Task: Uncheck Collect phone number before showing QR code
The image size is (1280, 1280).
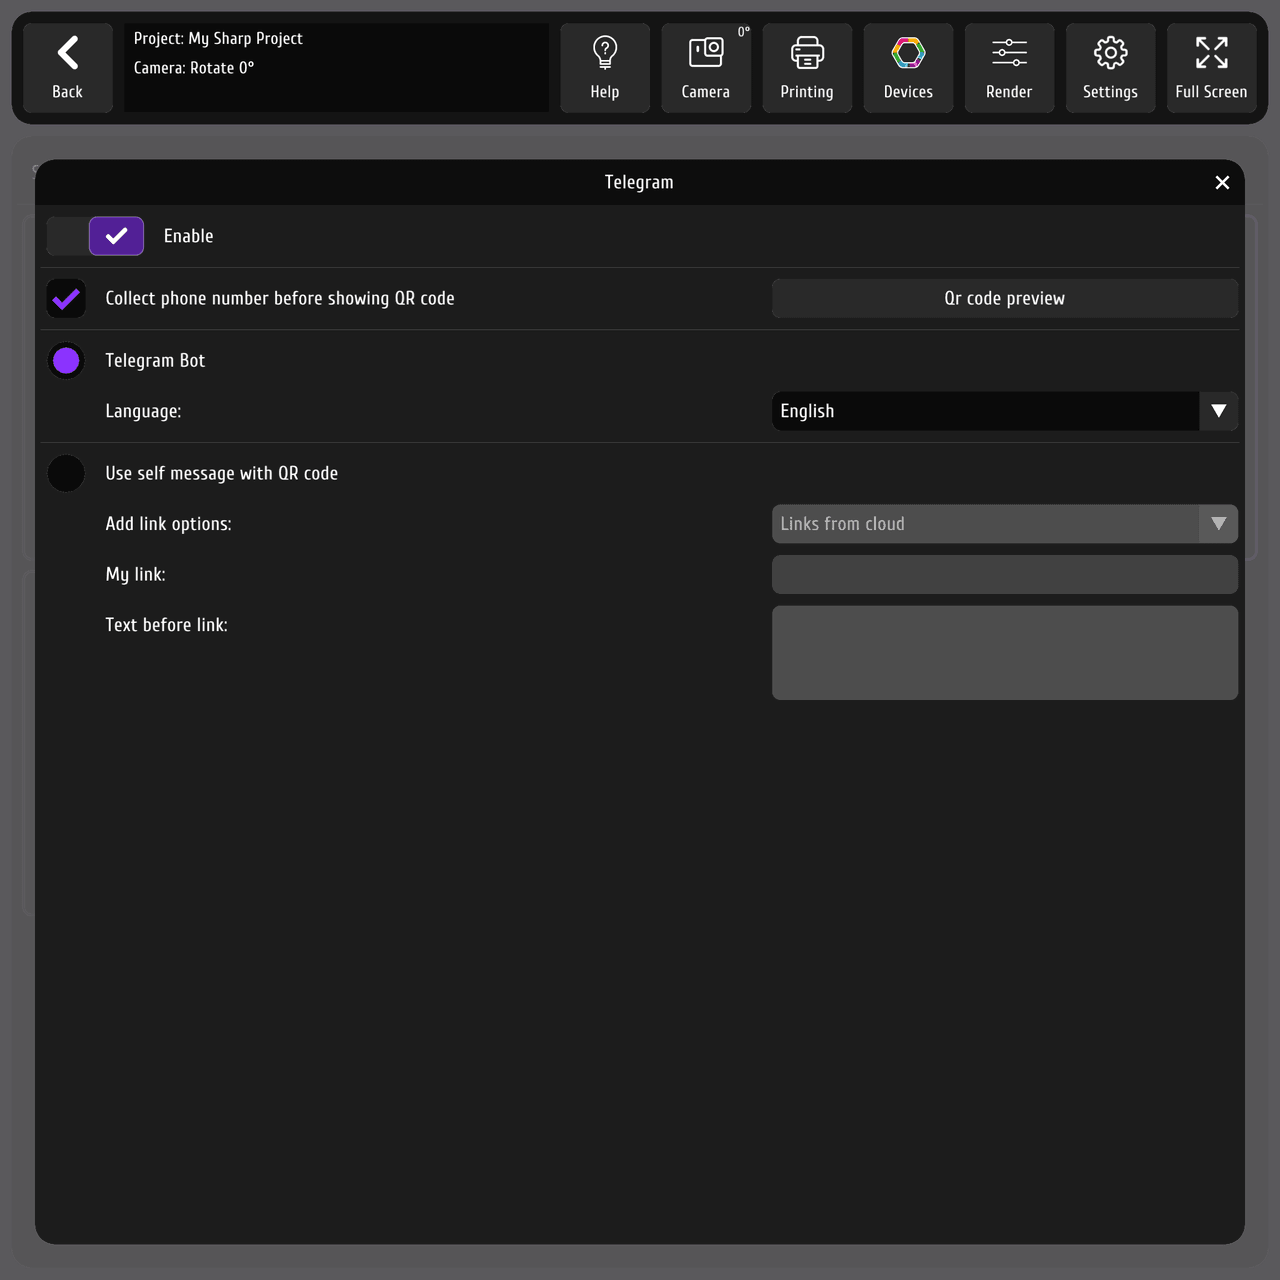Action: [66, 299]
